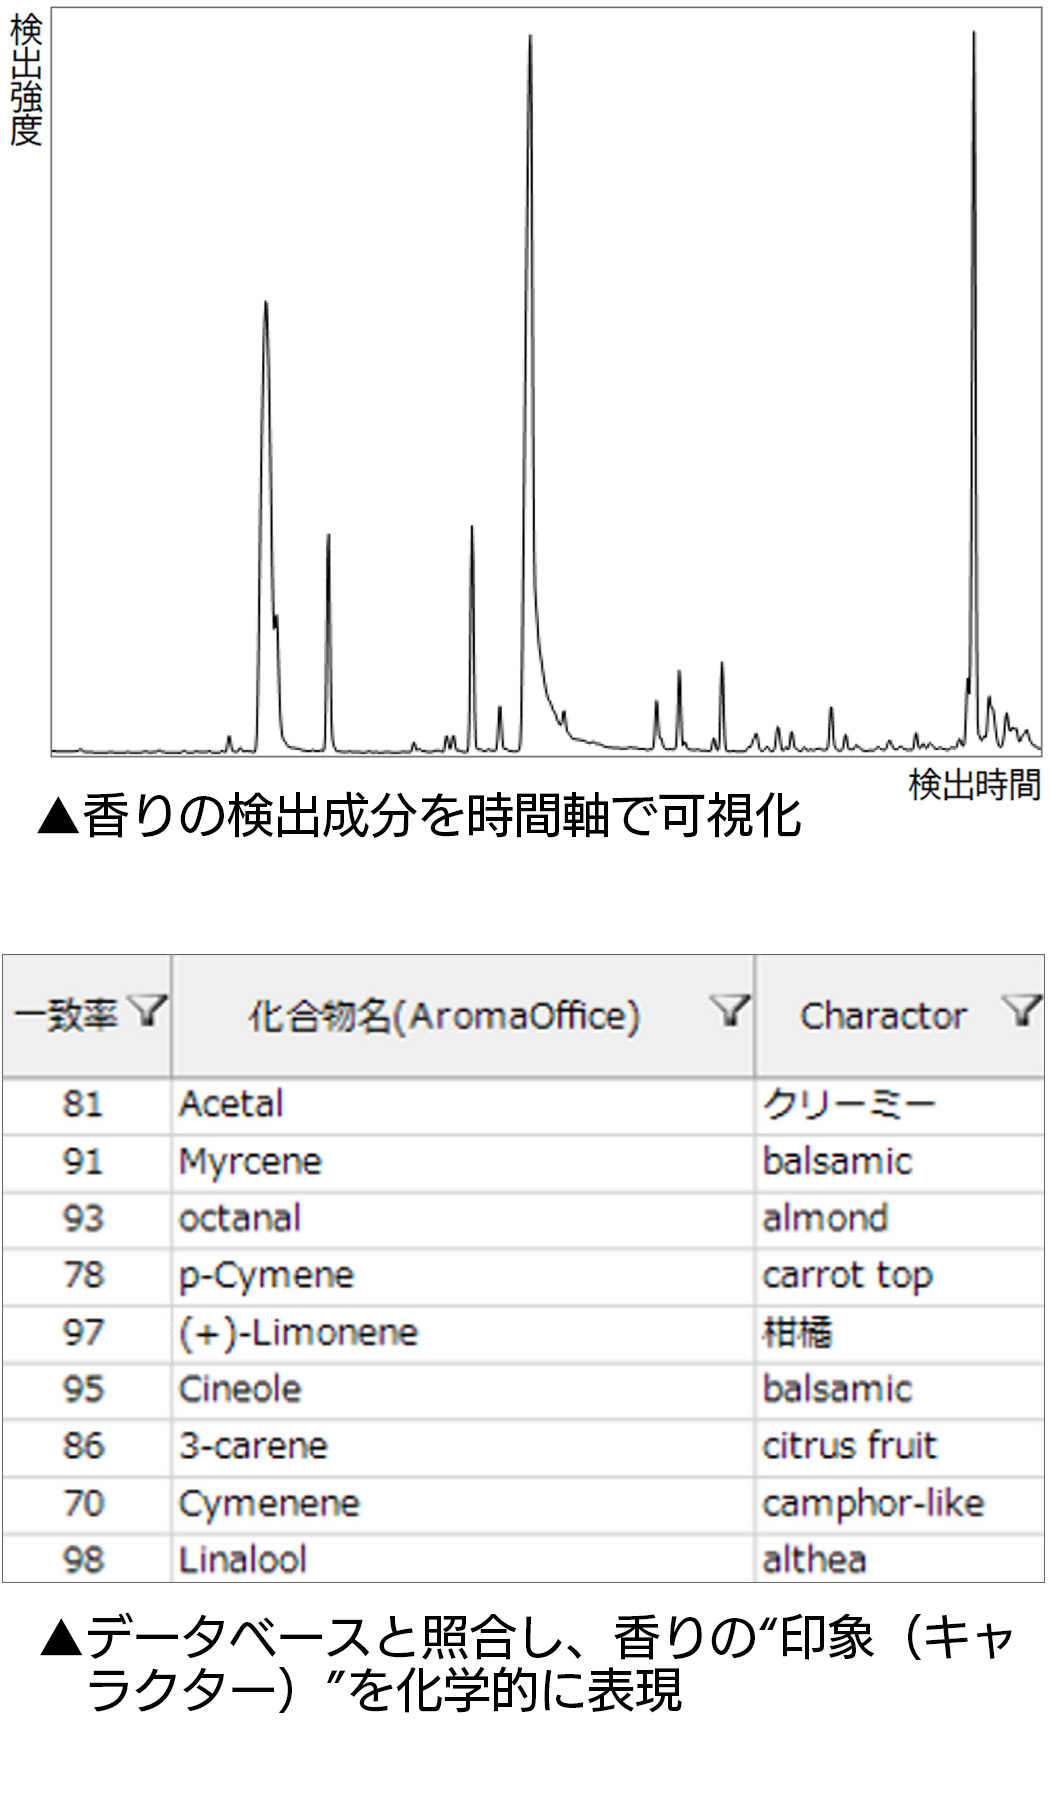
Task: Click the Charactor column header text
Action: point(882,1016)
